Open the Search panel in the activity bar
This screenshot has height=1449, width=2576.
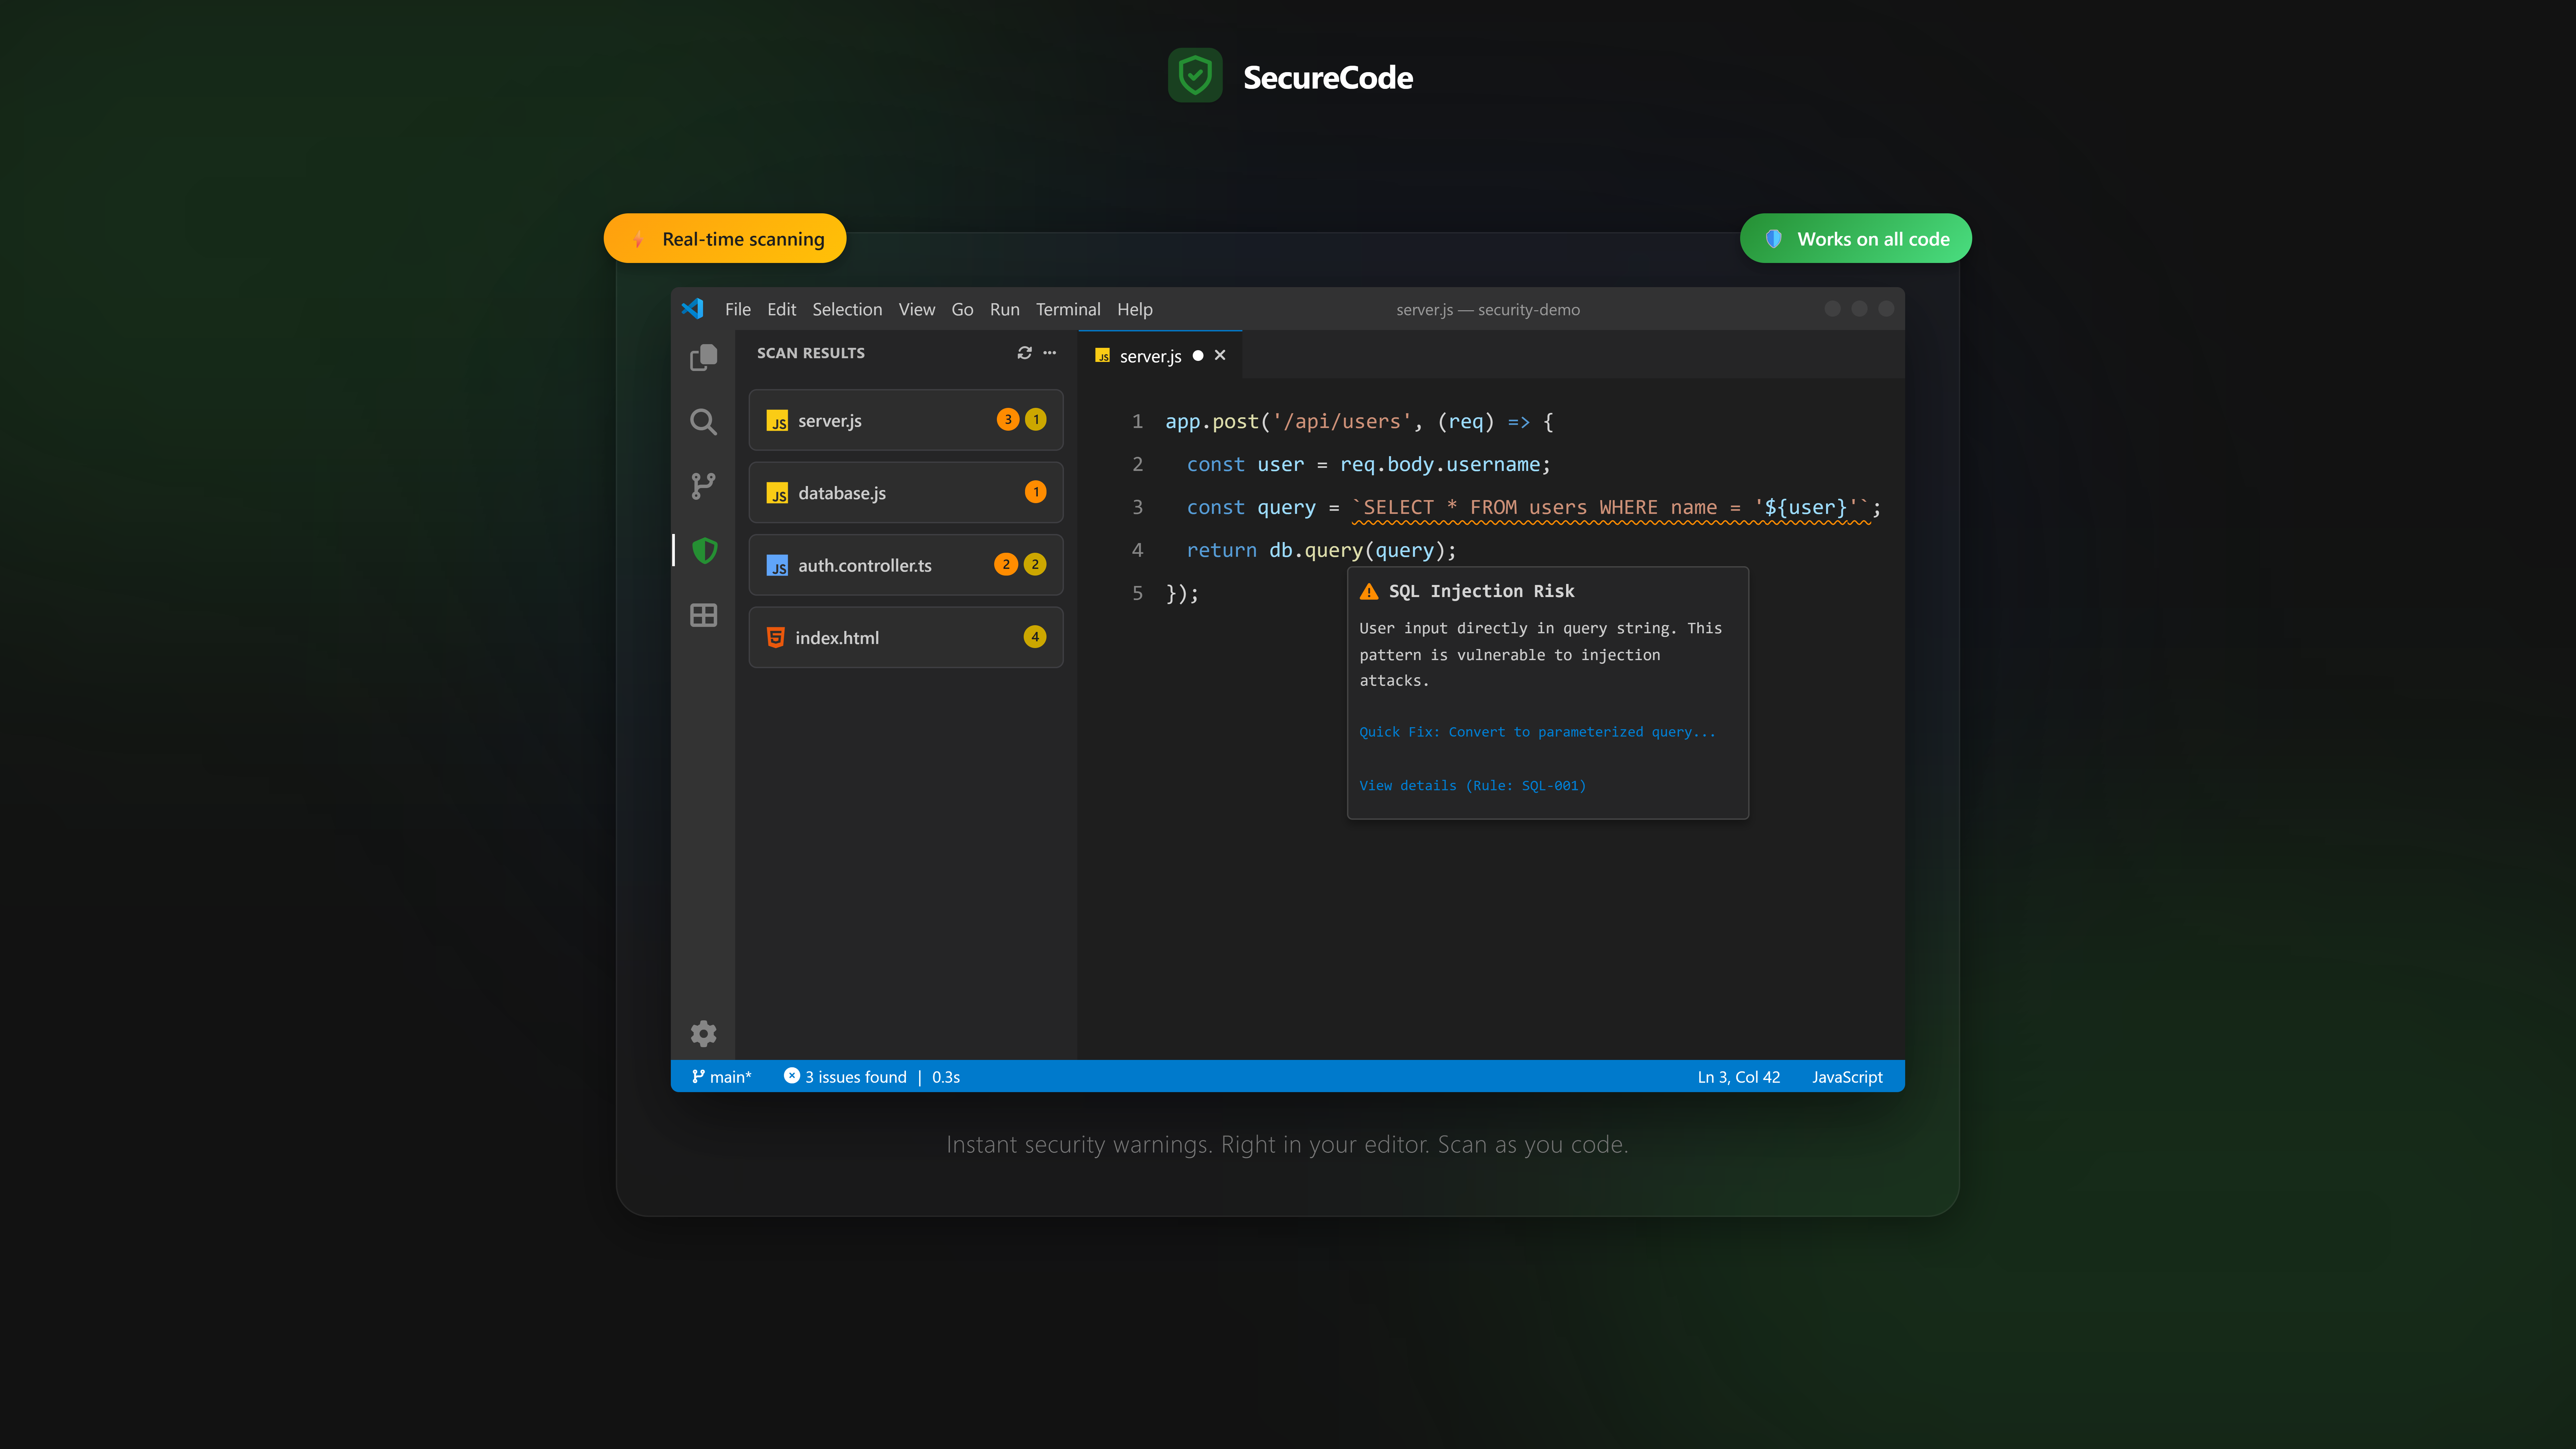tap(703, 421)
